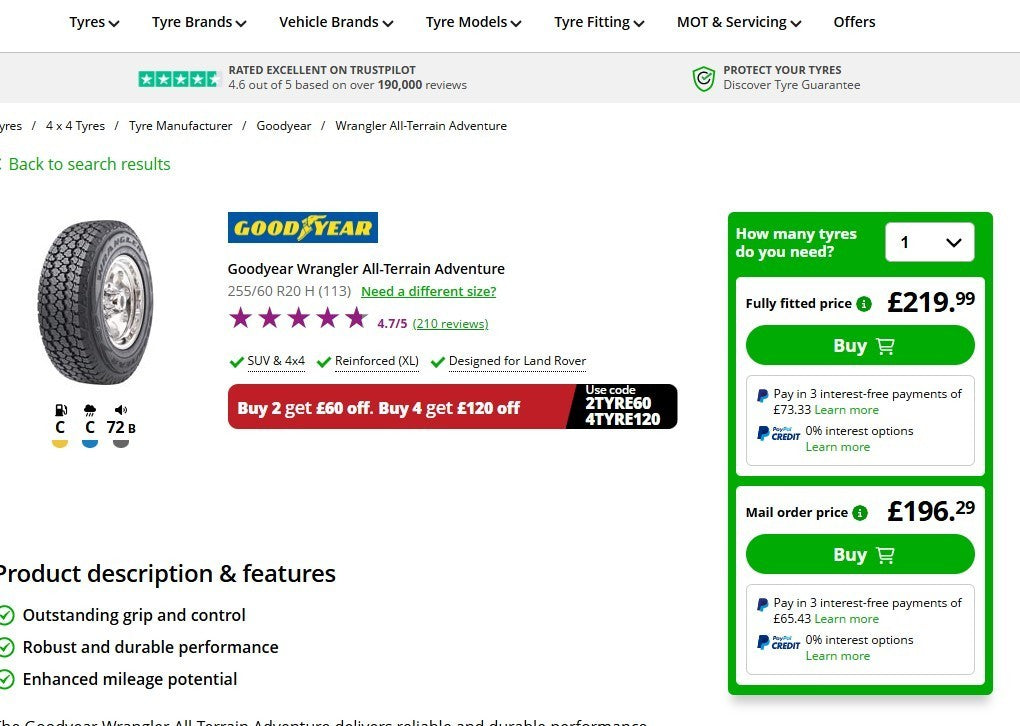Click the fuel efficiency rating icon
The width and height of the screenshot is (1020, 726).
coord(60,410)
